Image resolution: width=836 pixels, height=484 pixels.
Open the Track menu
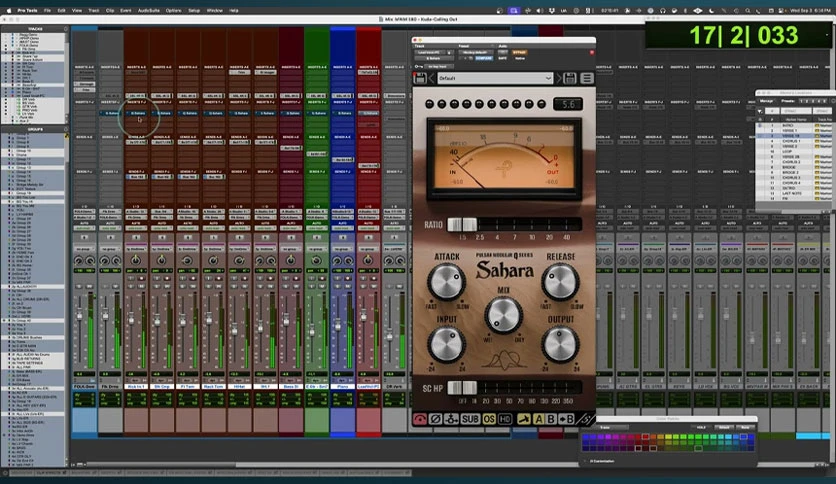click(x=93, y=10)
